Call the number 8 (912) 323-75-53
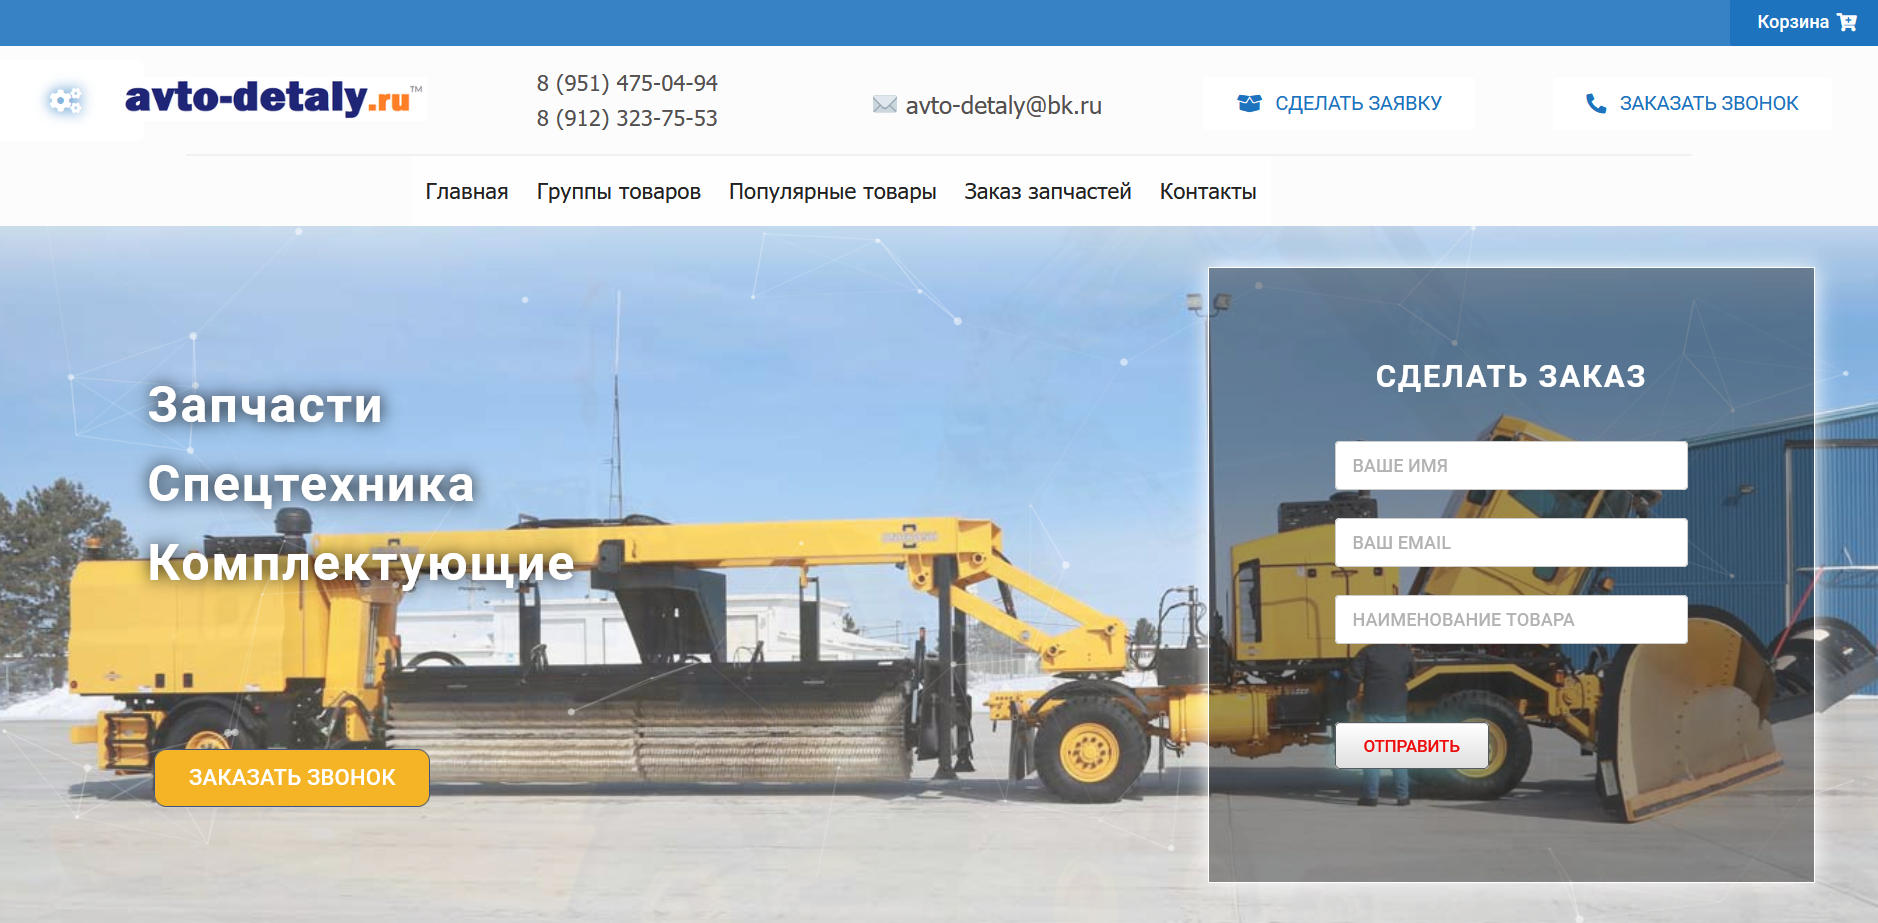Image resolution: width=1878 pixels, height=923 pixels. coord(627,118)
